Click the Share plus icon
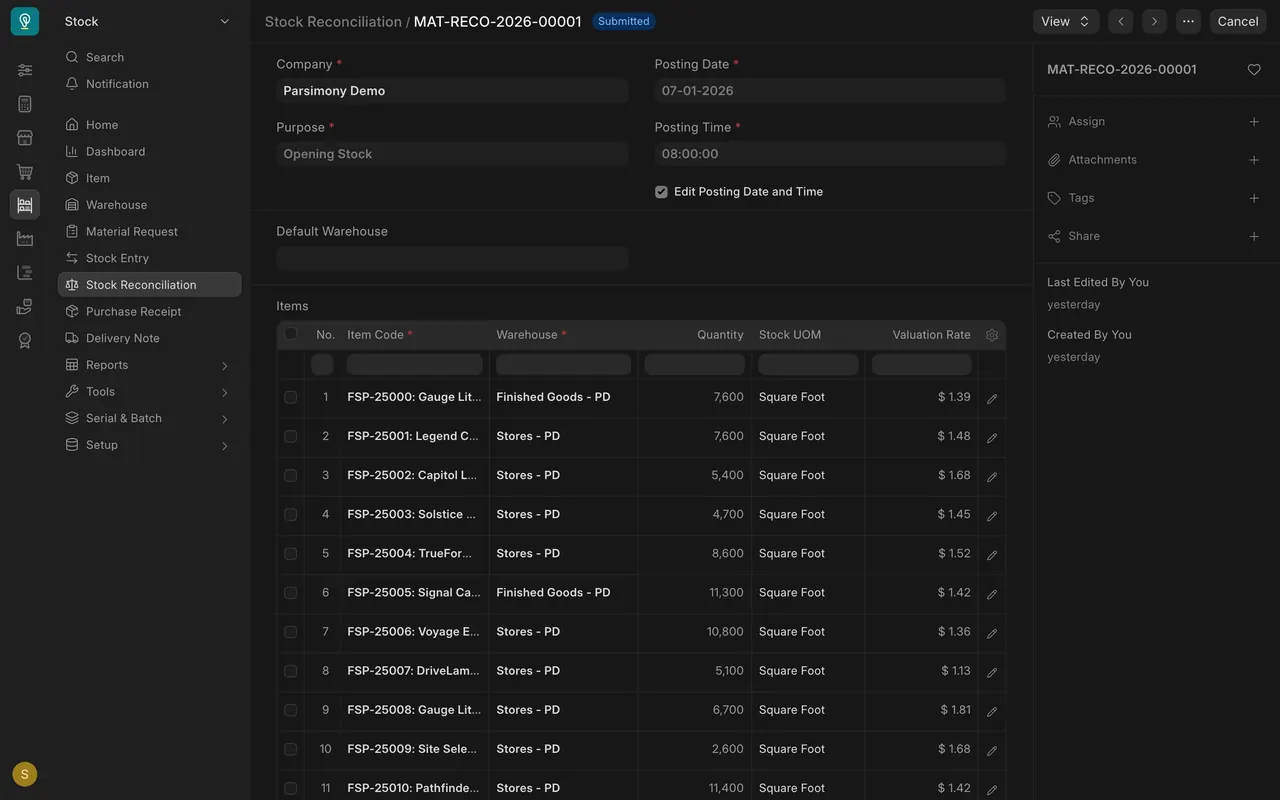Viewport: 1280px width, 800px height. pyautogui.click(x=1254, y=237)
